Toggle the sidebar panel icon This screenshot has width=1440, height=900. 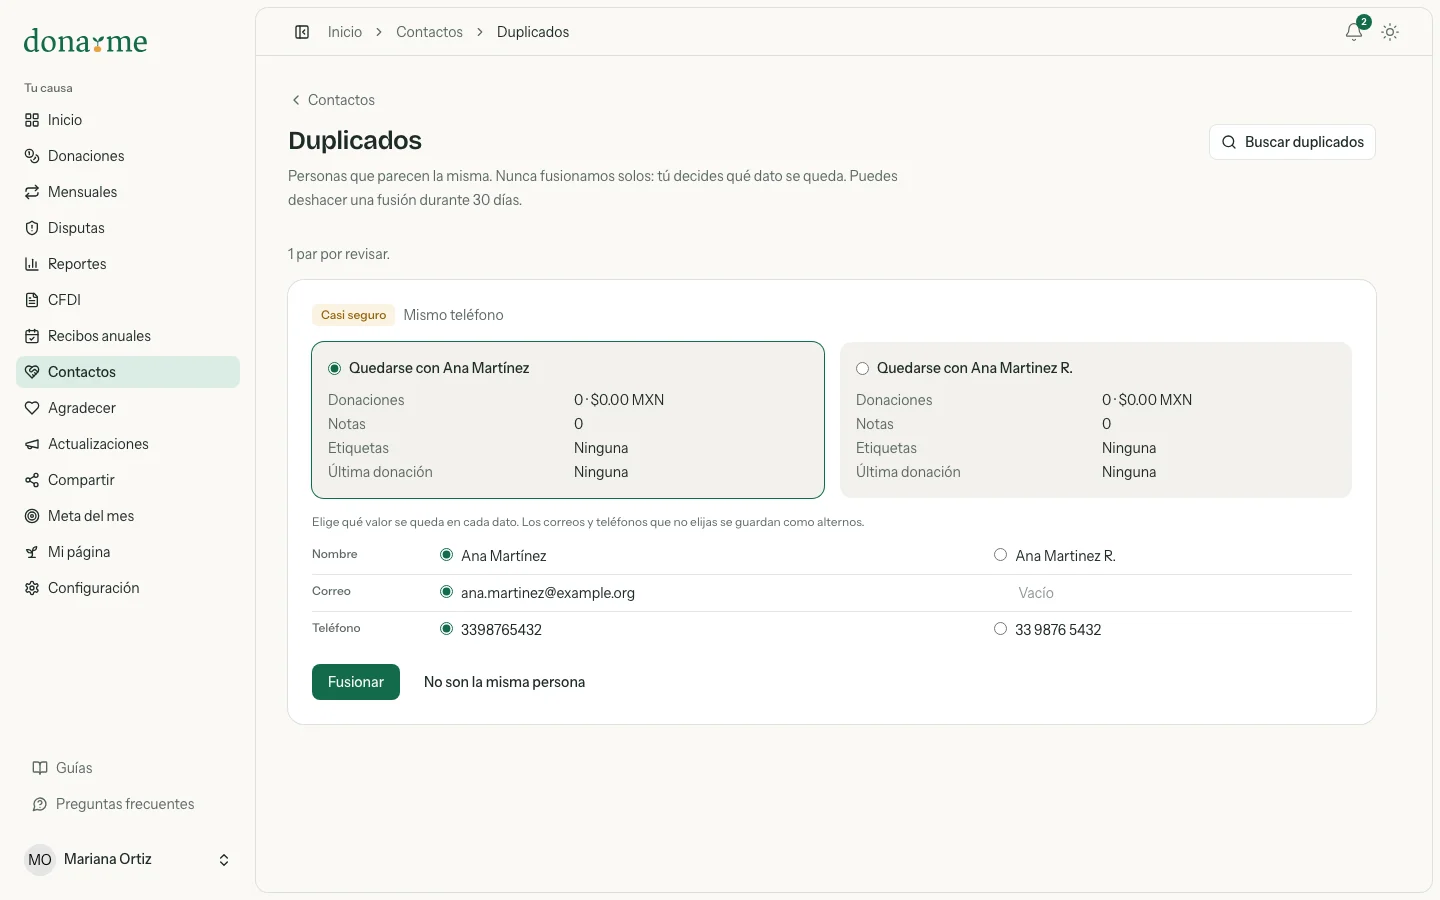(302, 32)
